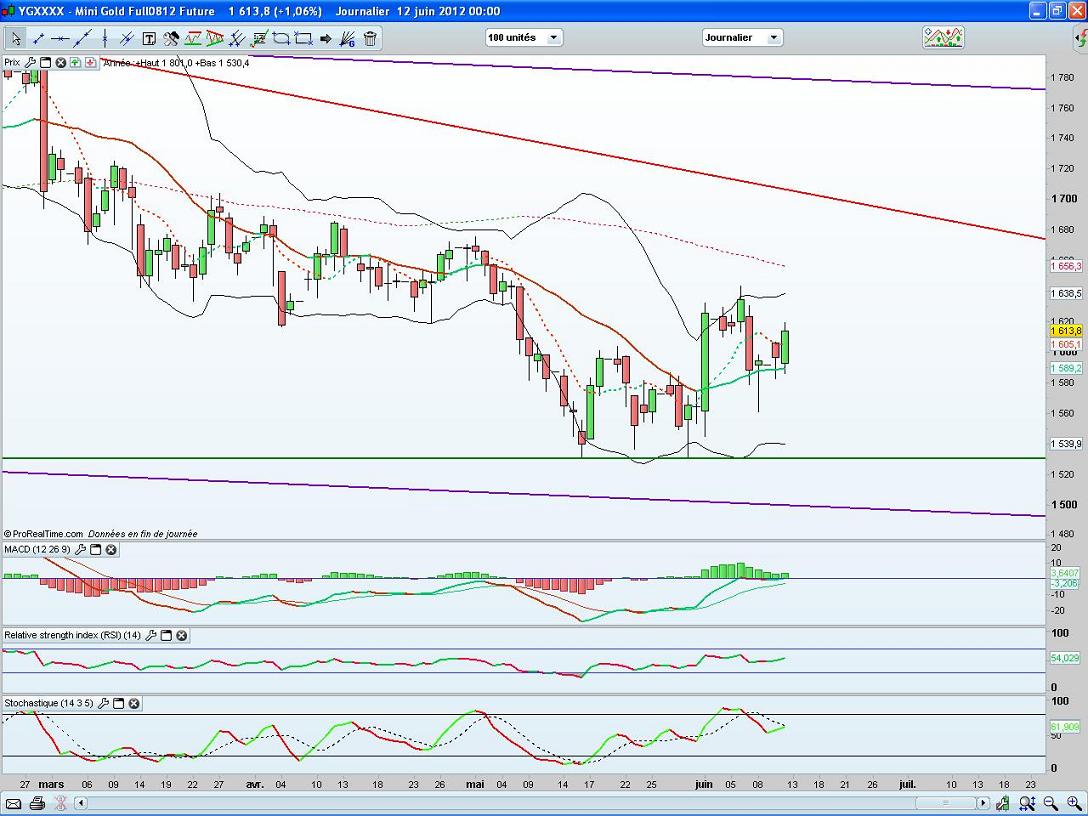This screenshot has height=816, width=1088.
Task: Open the RSI wrench settings
Action: point(151,636)
